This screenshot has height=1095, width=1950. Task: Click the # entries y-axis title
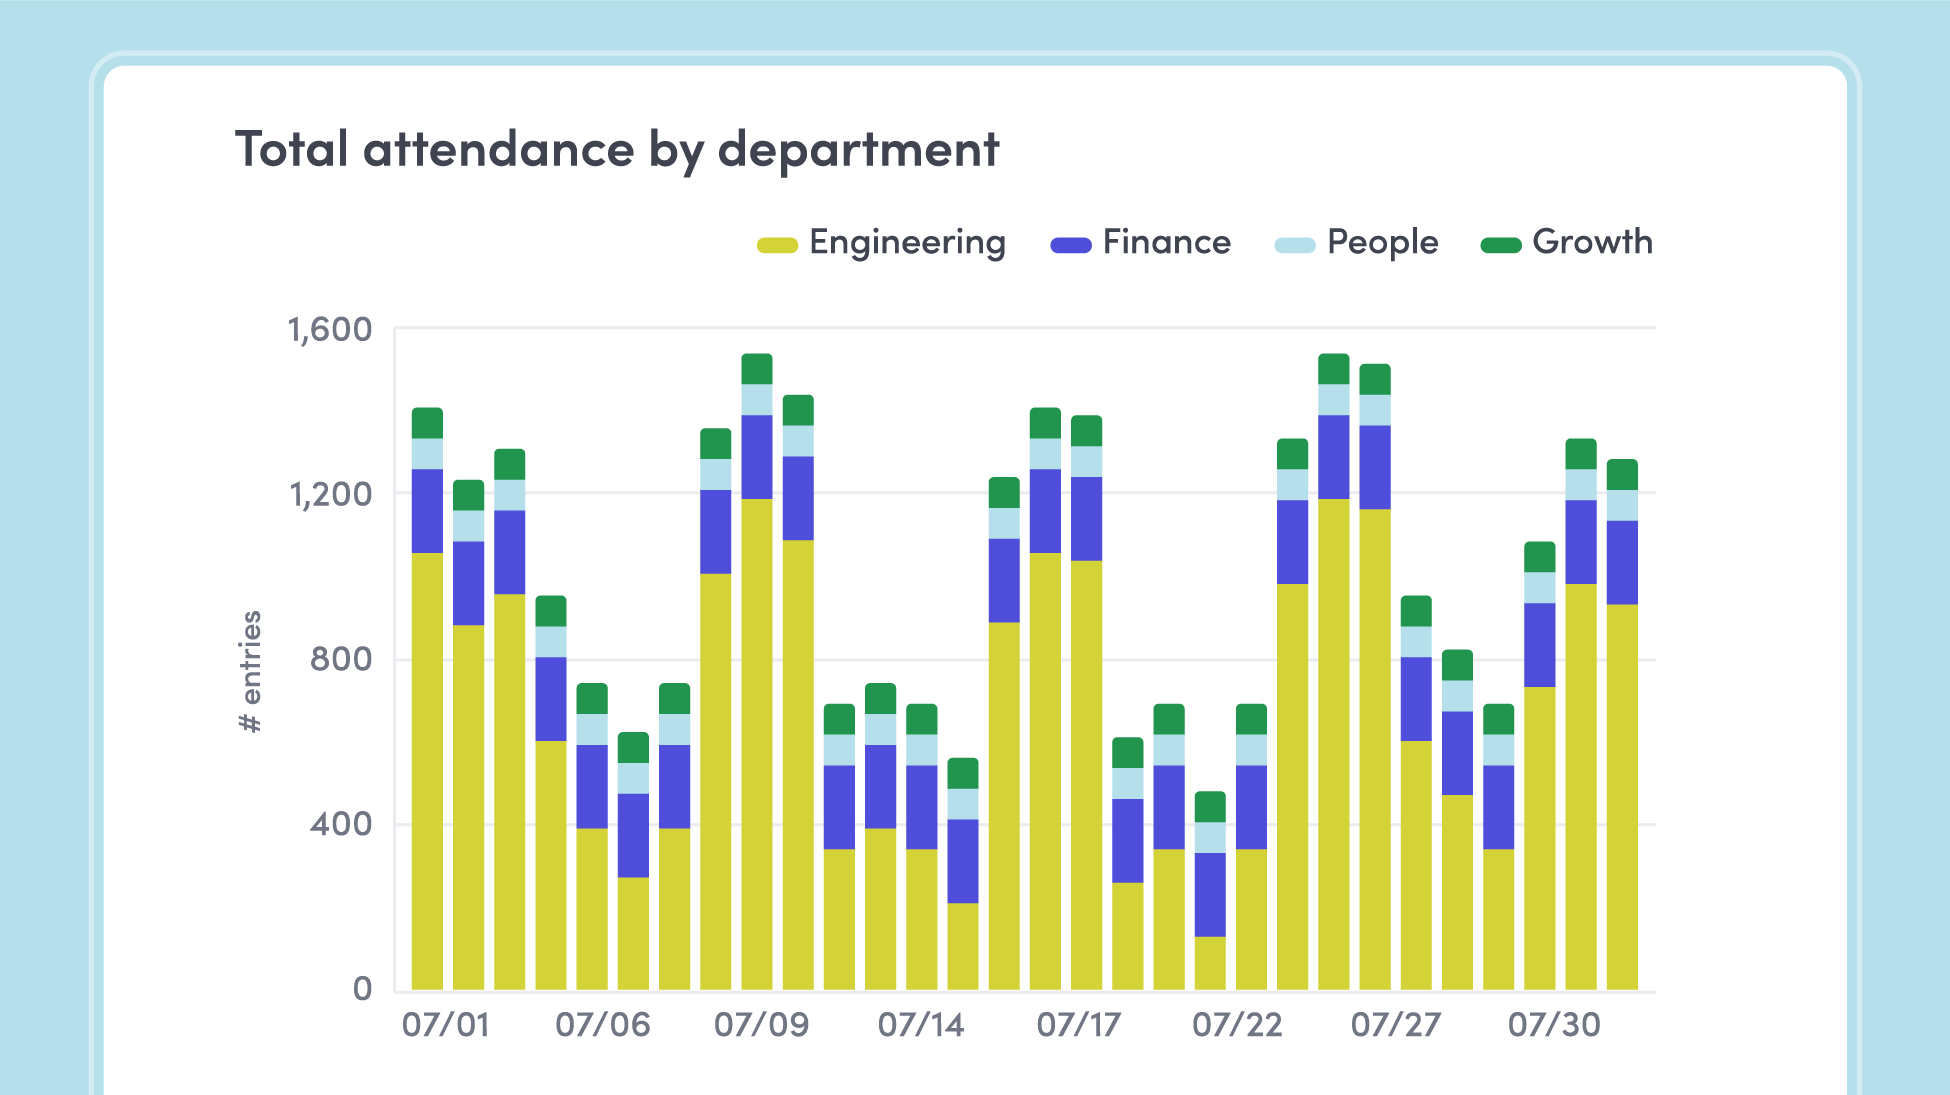click(251, 671)
